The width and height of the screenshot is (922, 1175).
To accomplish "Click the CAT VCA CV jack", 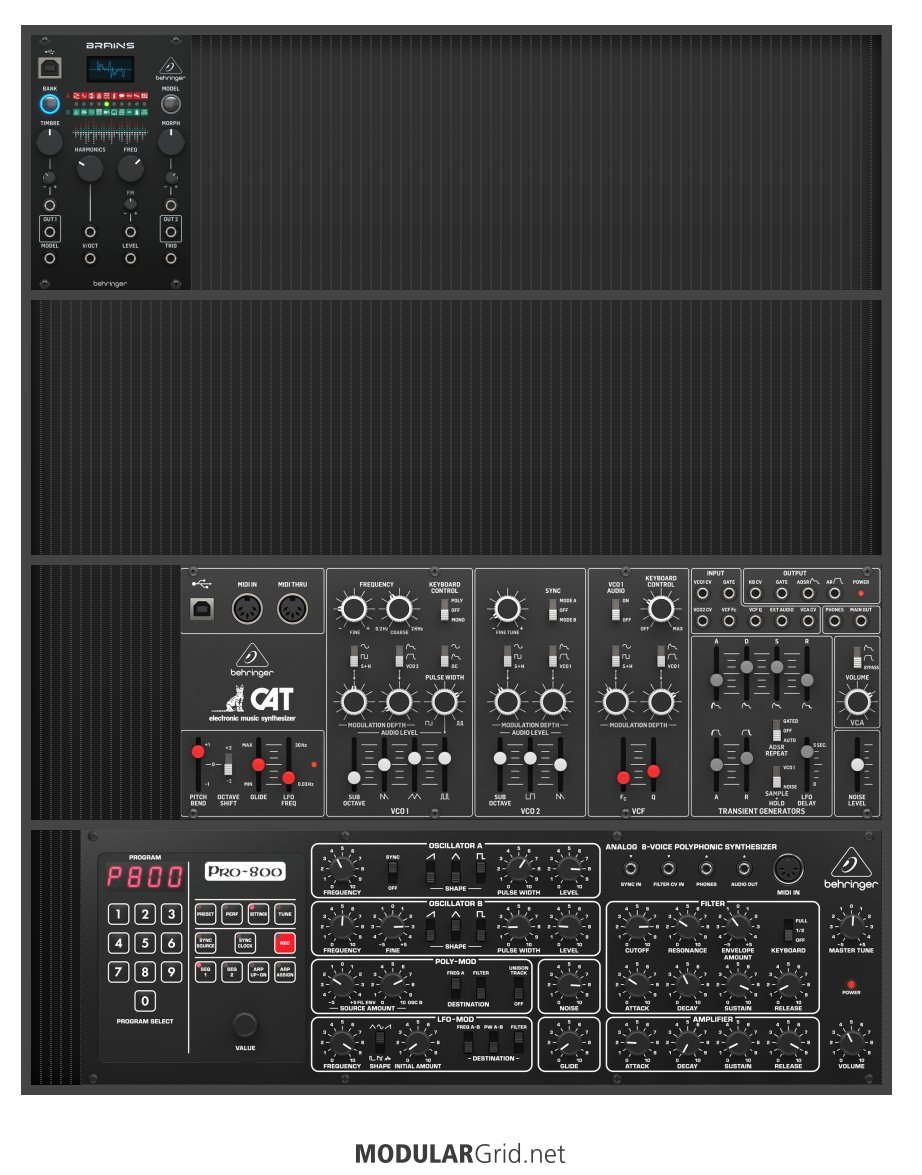I will [x=807, y=620].
